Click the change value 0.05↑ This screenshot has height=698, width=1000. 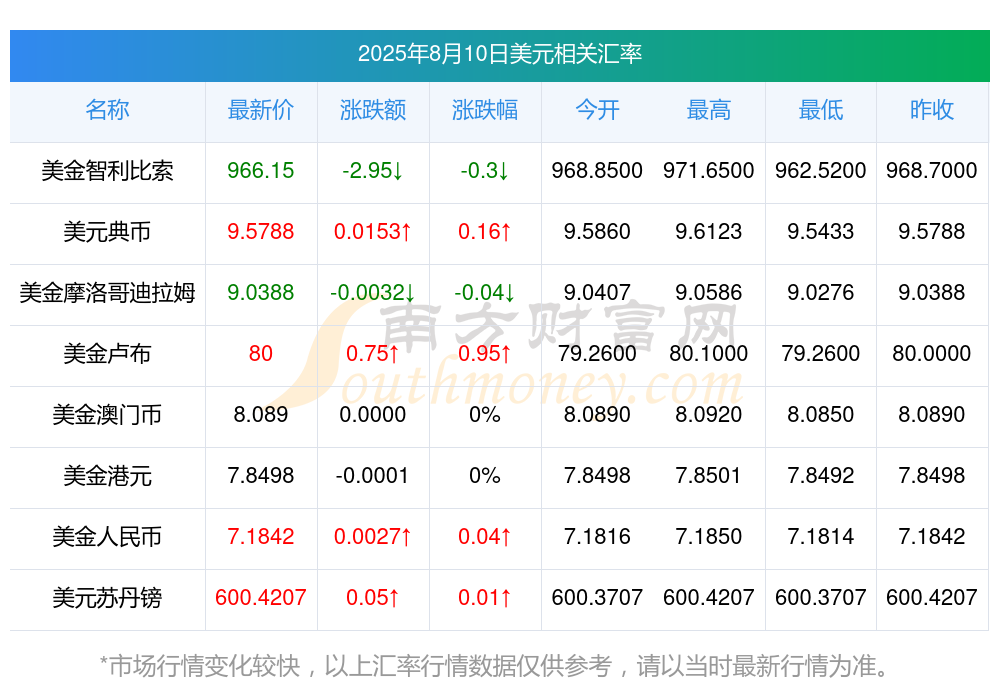[x=372, y=598]
